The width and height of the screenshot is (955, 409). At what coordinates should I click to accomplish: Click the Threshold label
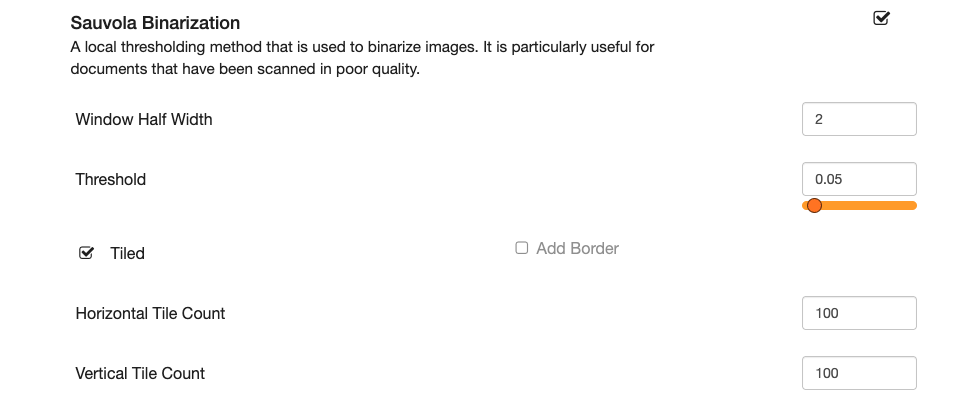pyautogui.click(x=111, y=180)
